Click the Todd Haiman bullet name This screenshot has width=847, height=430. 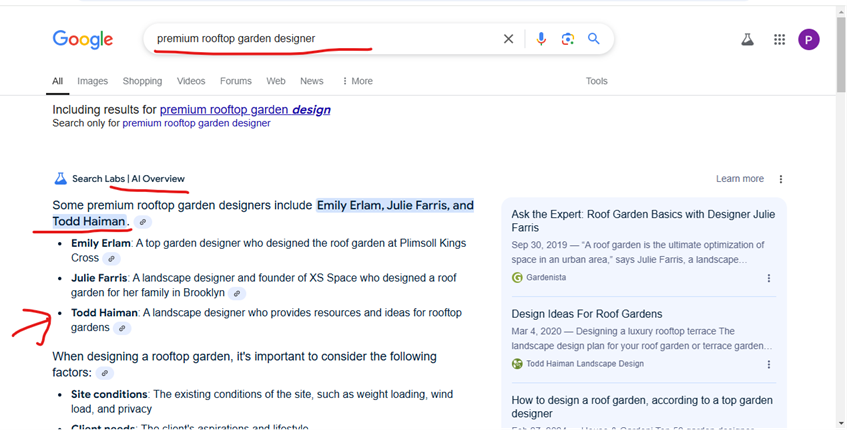(104, 313)
